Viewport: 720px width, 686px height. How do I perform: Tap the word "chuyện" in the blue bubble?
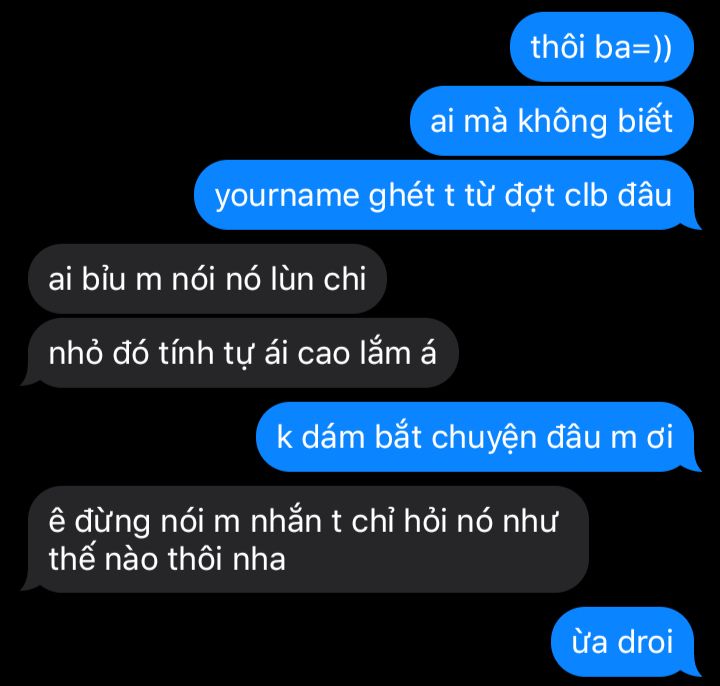(x=484, y=439)
